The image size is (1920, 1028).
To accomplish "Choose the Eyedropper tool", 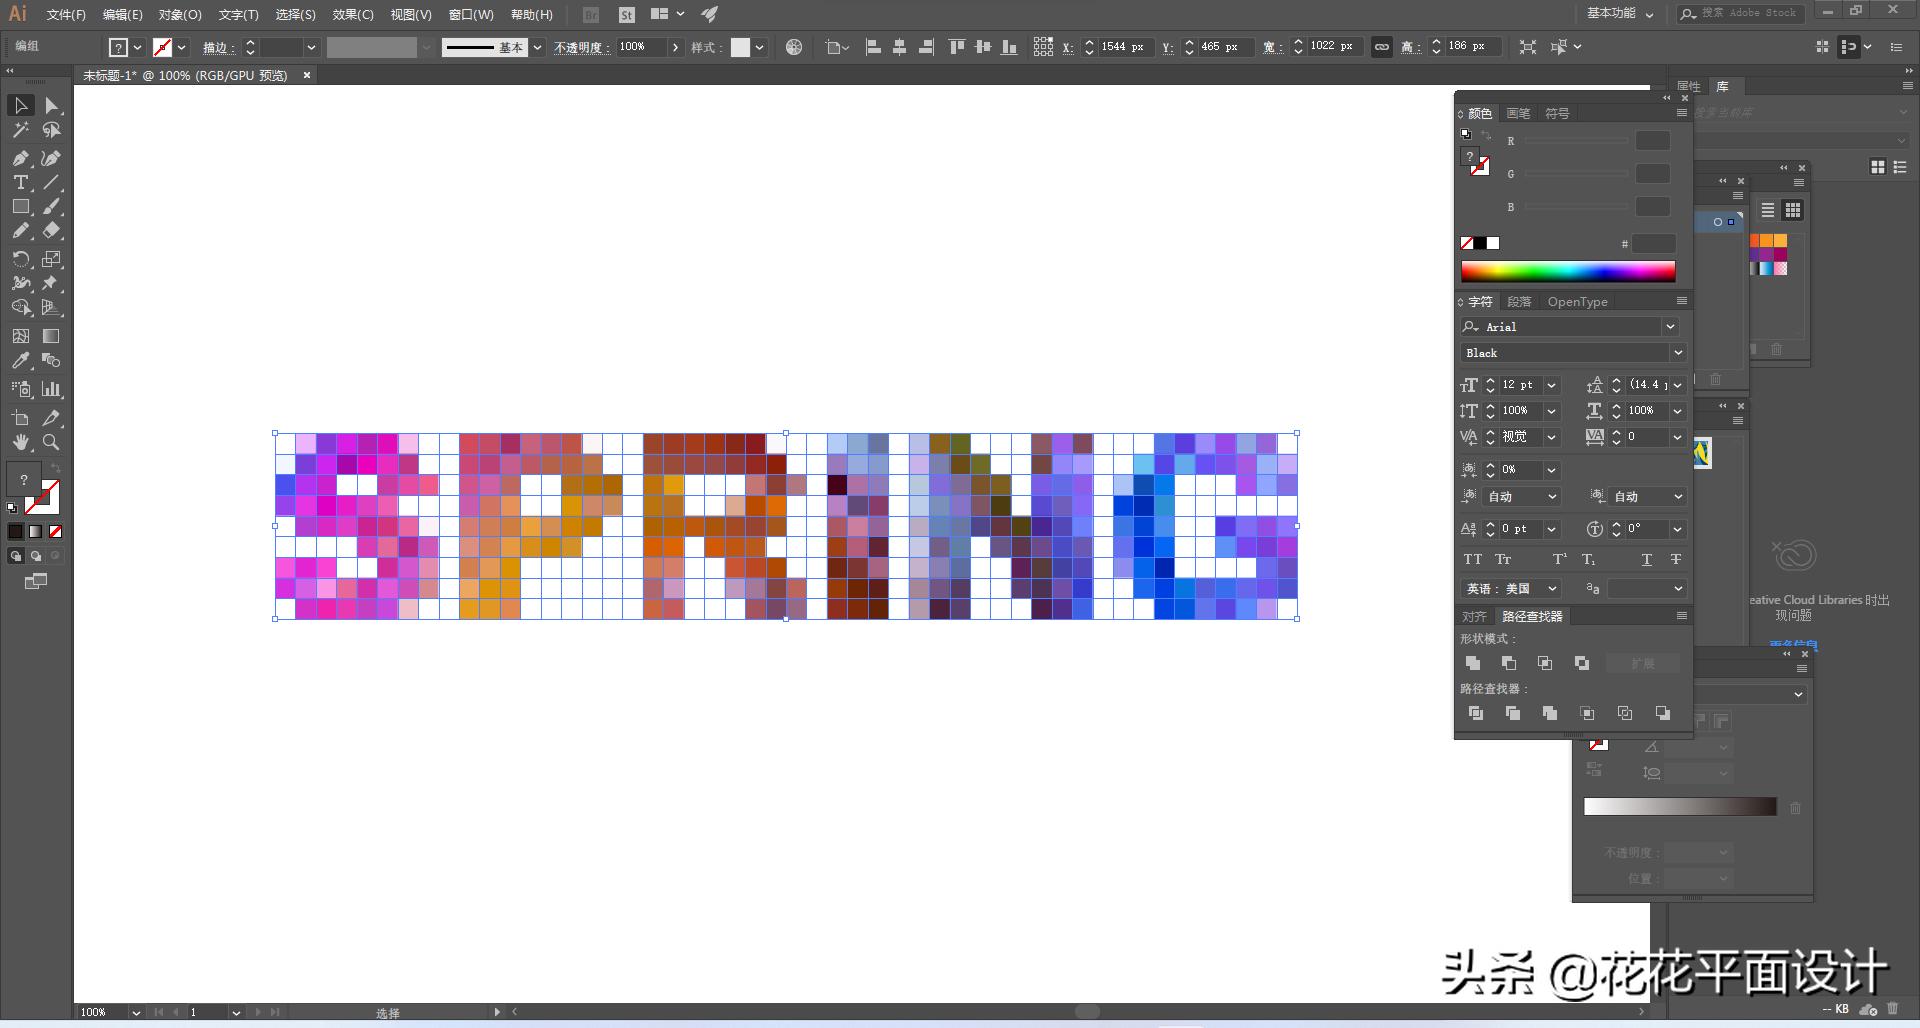I will 20,361.
